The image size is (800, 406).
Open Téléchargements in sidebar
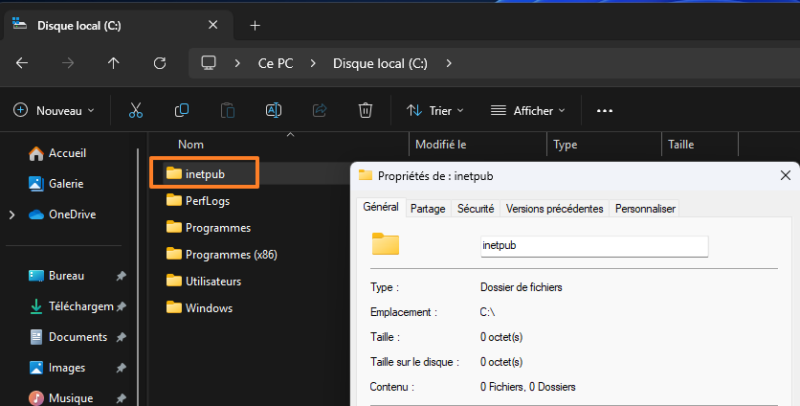pyautogui.click(x=80, y=306)
